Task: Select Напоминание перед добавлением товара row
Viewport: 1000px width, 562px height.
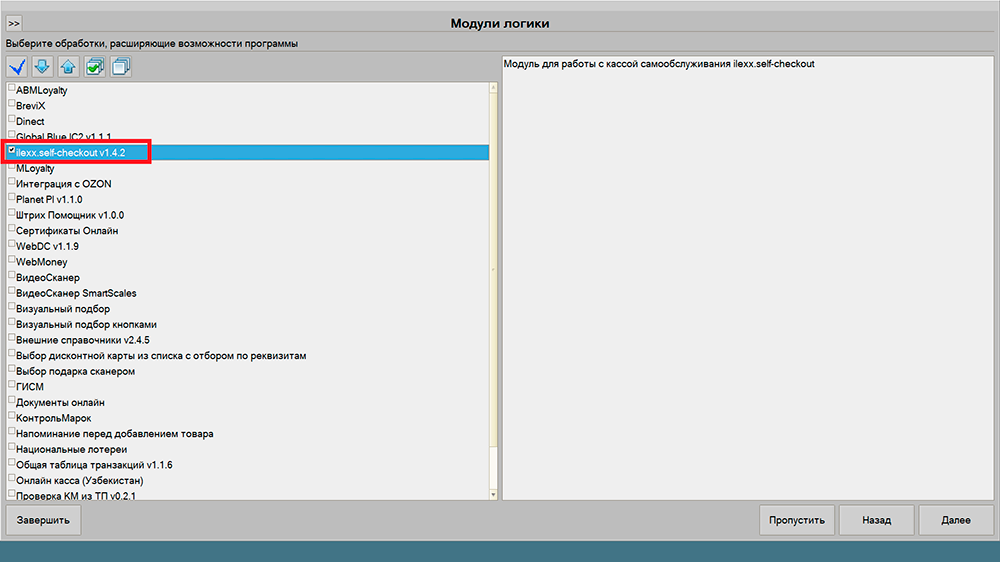Action: click(x=248, y=434)
